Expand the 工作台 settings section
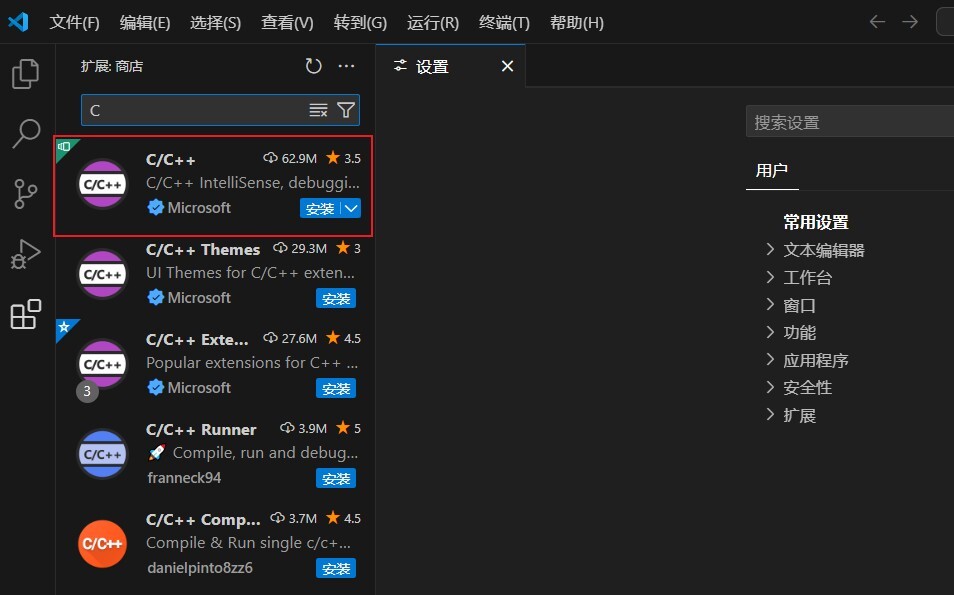 [770, 277]
